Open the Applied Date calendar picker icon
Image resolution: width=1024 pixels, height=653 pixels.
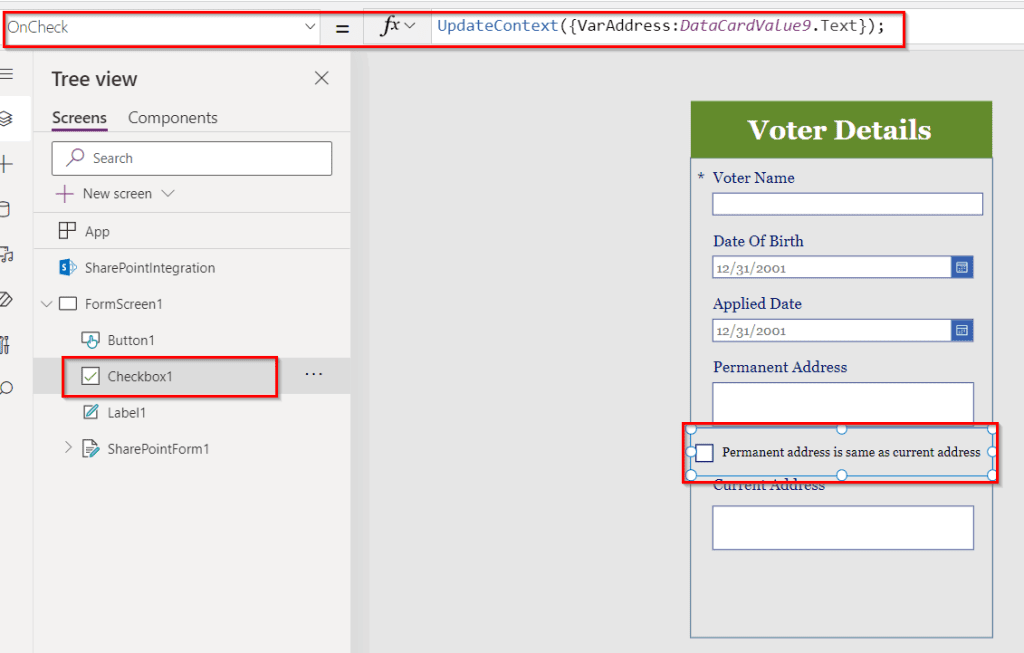961,330
